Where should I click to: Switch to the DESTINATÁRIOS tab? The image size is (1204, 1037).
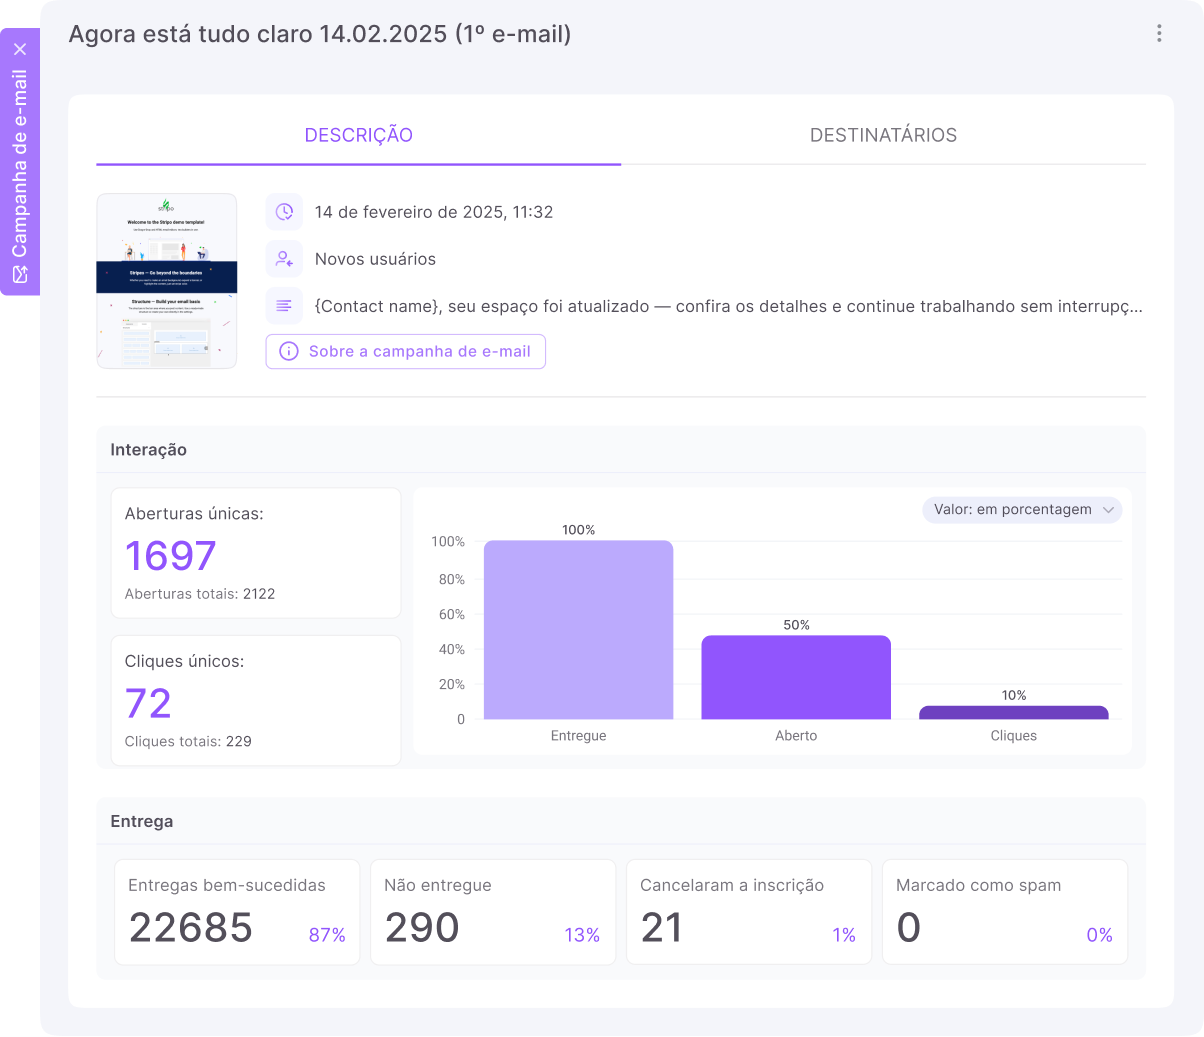tap(883, 135)
